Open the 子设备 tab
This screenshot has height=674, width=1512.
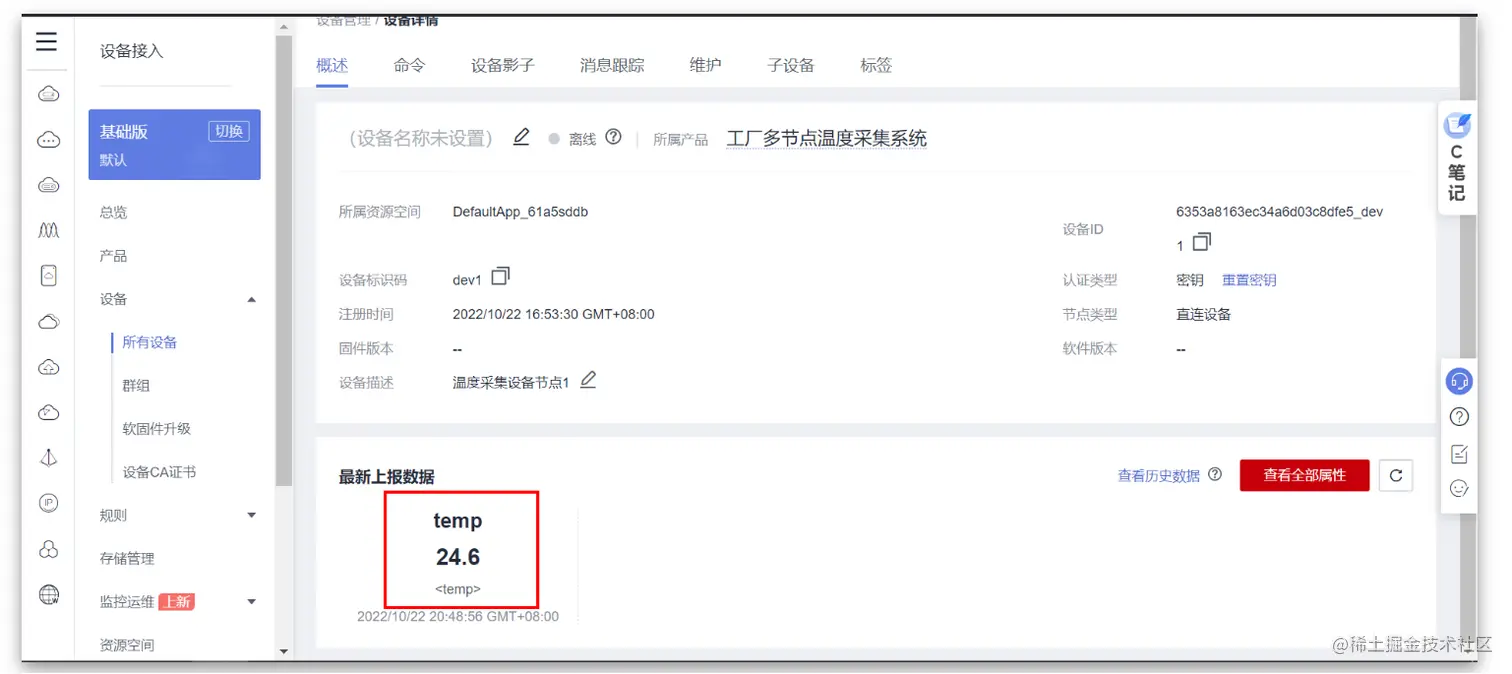click(791, 65)
